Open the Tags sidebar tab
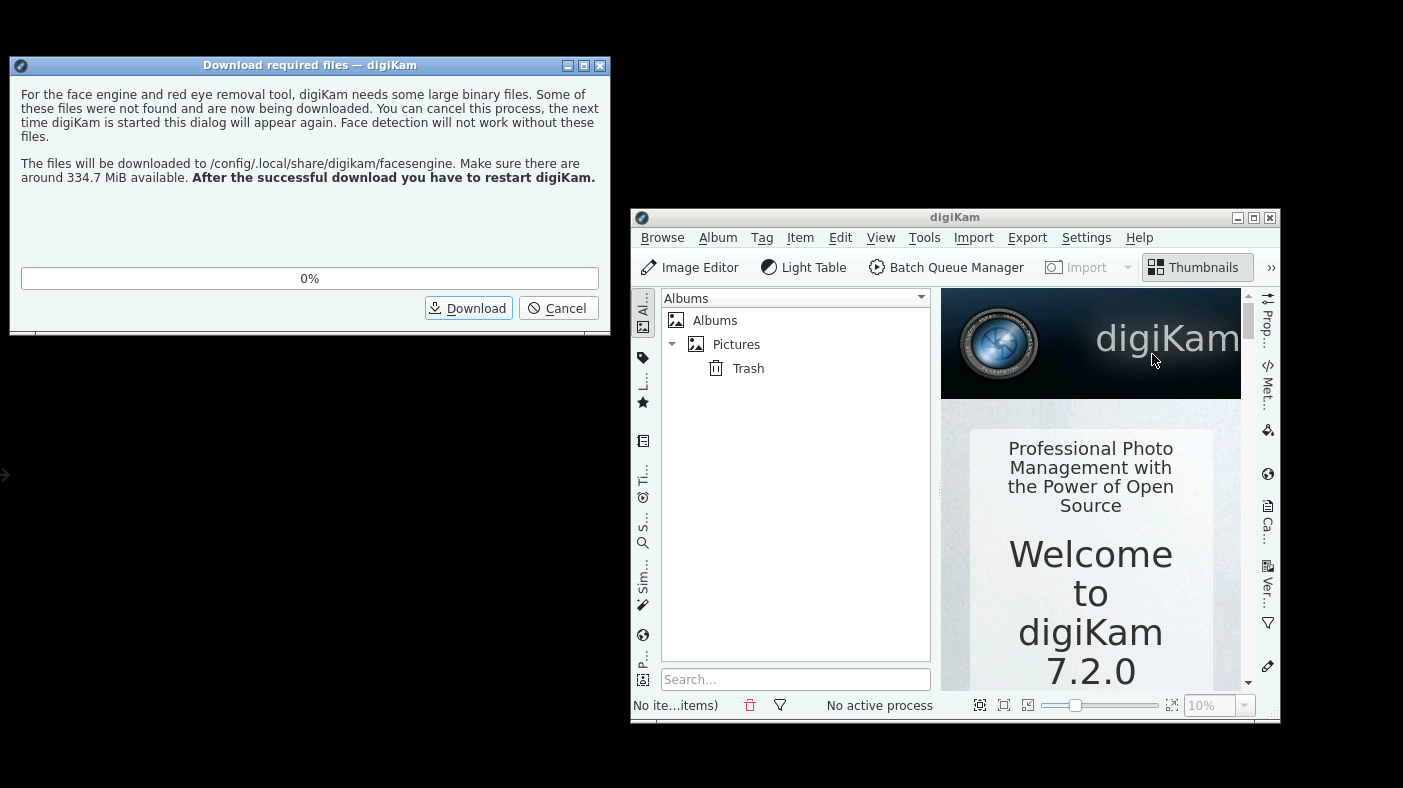The width and height of the screenshot is (1403, 788). click(x=643, y=358)
